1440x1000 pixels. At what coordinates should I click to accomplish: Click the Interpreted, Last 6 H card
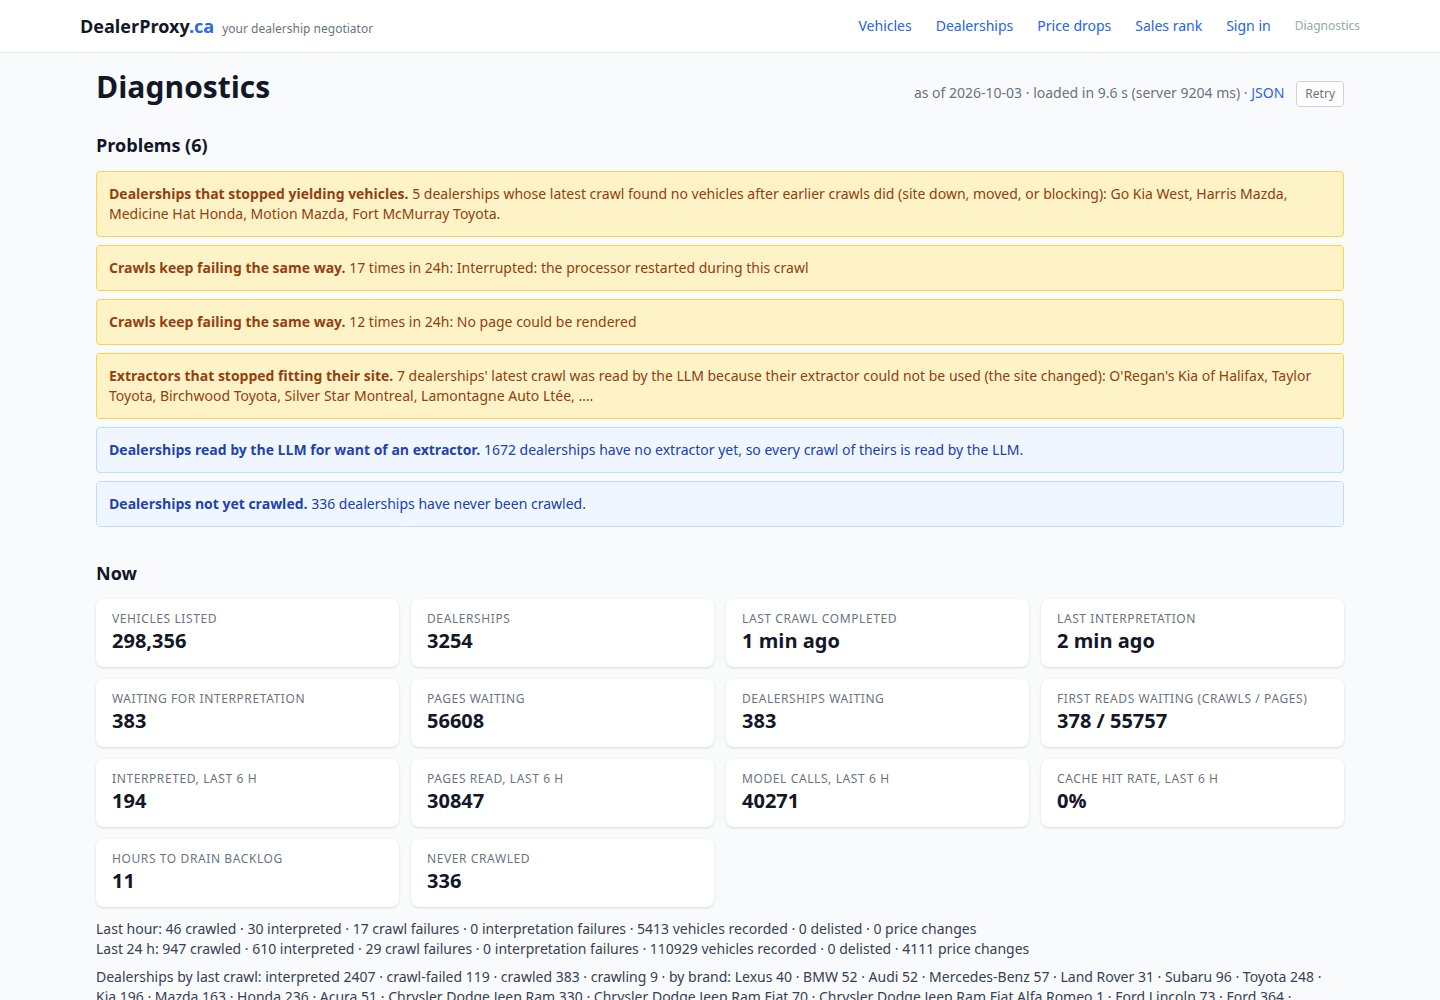pos(247,793)
